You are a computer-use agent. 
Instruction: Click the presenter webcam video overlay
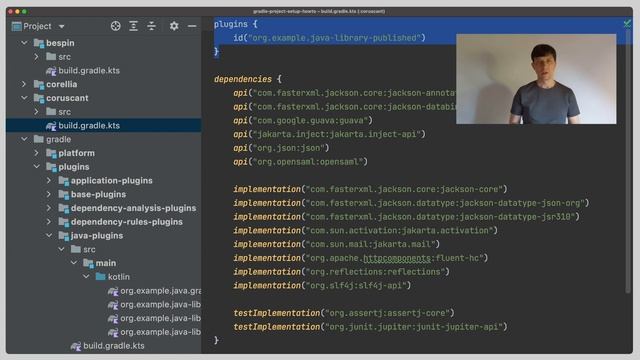click(x=536, y=79)
